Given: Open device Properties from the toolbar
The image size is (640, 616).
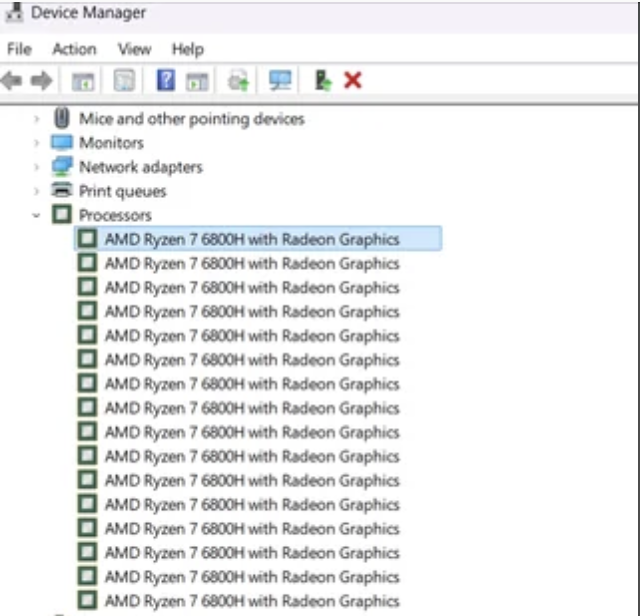Looking at the screenshot, I should [124, 80].
